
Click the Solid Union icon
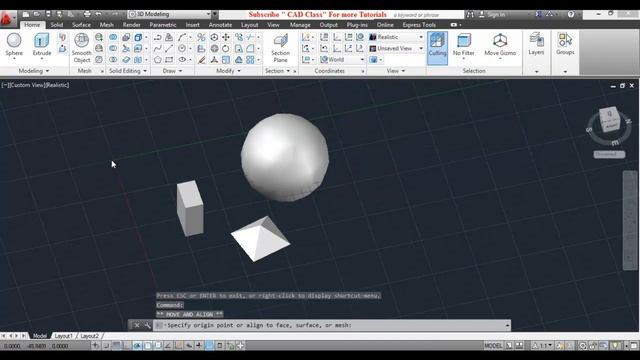[x=113, y=37]
